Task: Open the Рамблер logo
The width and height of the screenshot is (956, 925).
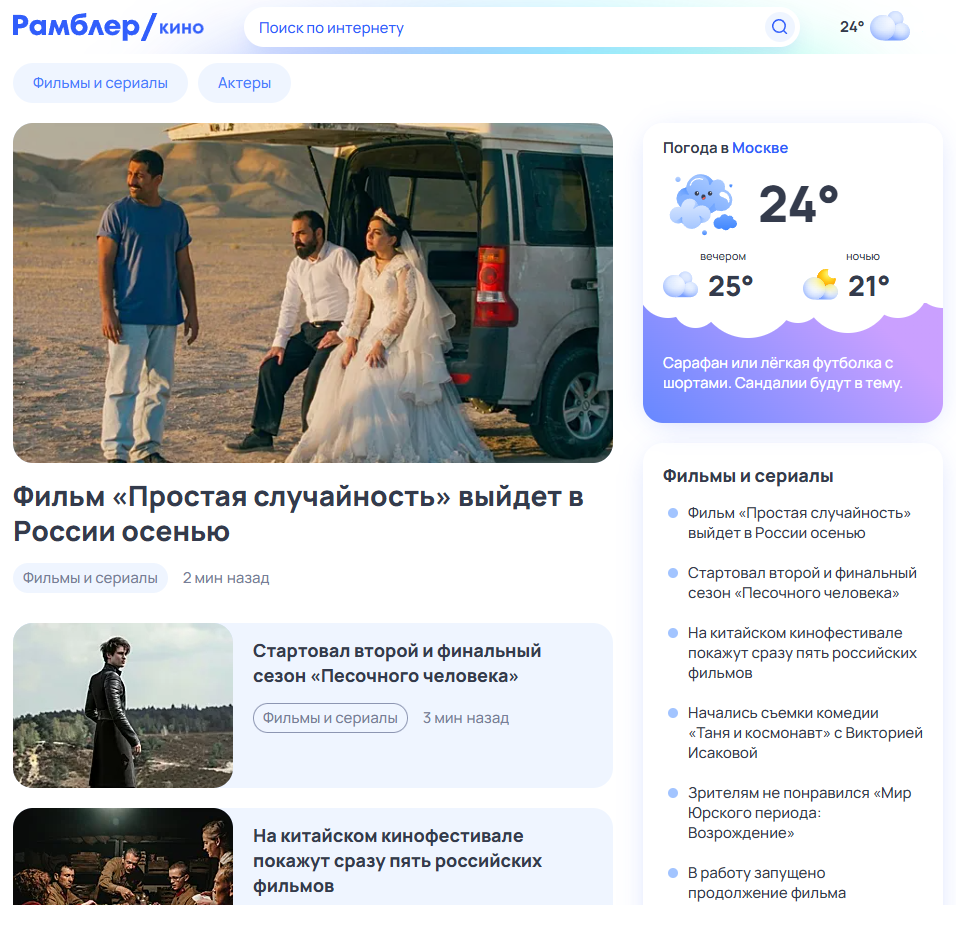Action: click(76, 27)
